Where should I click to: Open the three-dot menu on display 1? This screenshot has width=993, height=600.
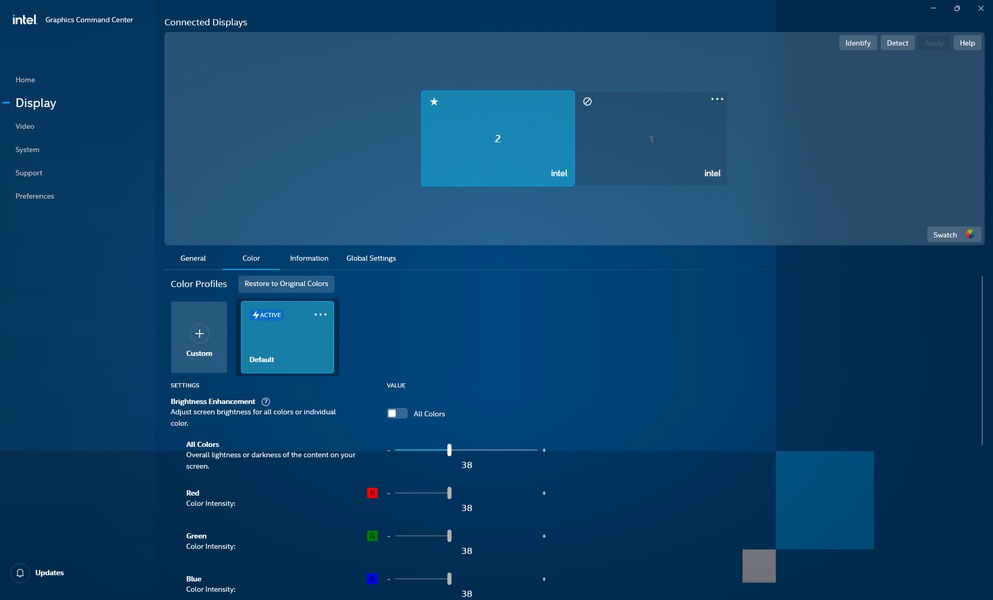click(717, 99)
